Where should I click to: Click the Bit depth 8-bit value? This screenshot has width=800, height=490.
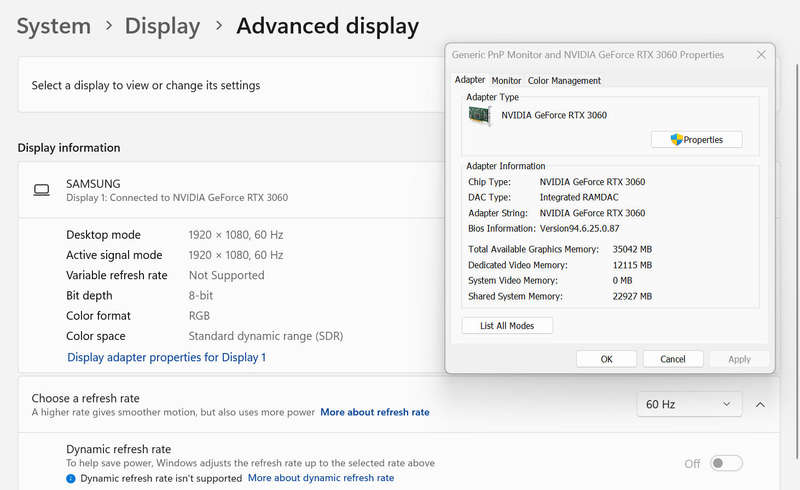[x=201, y=296]
